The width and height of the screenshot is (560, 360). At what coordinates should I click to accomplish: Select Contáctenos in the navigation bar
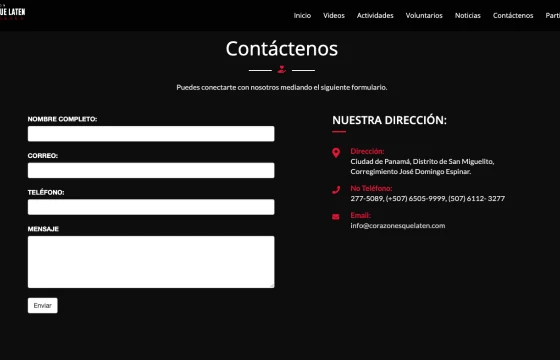513,15
